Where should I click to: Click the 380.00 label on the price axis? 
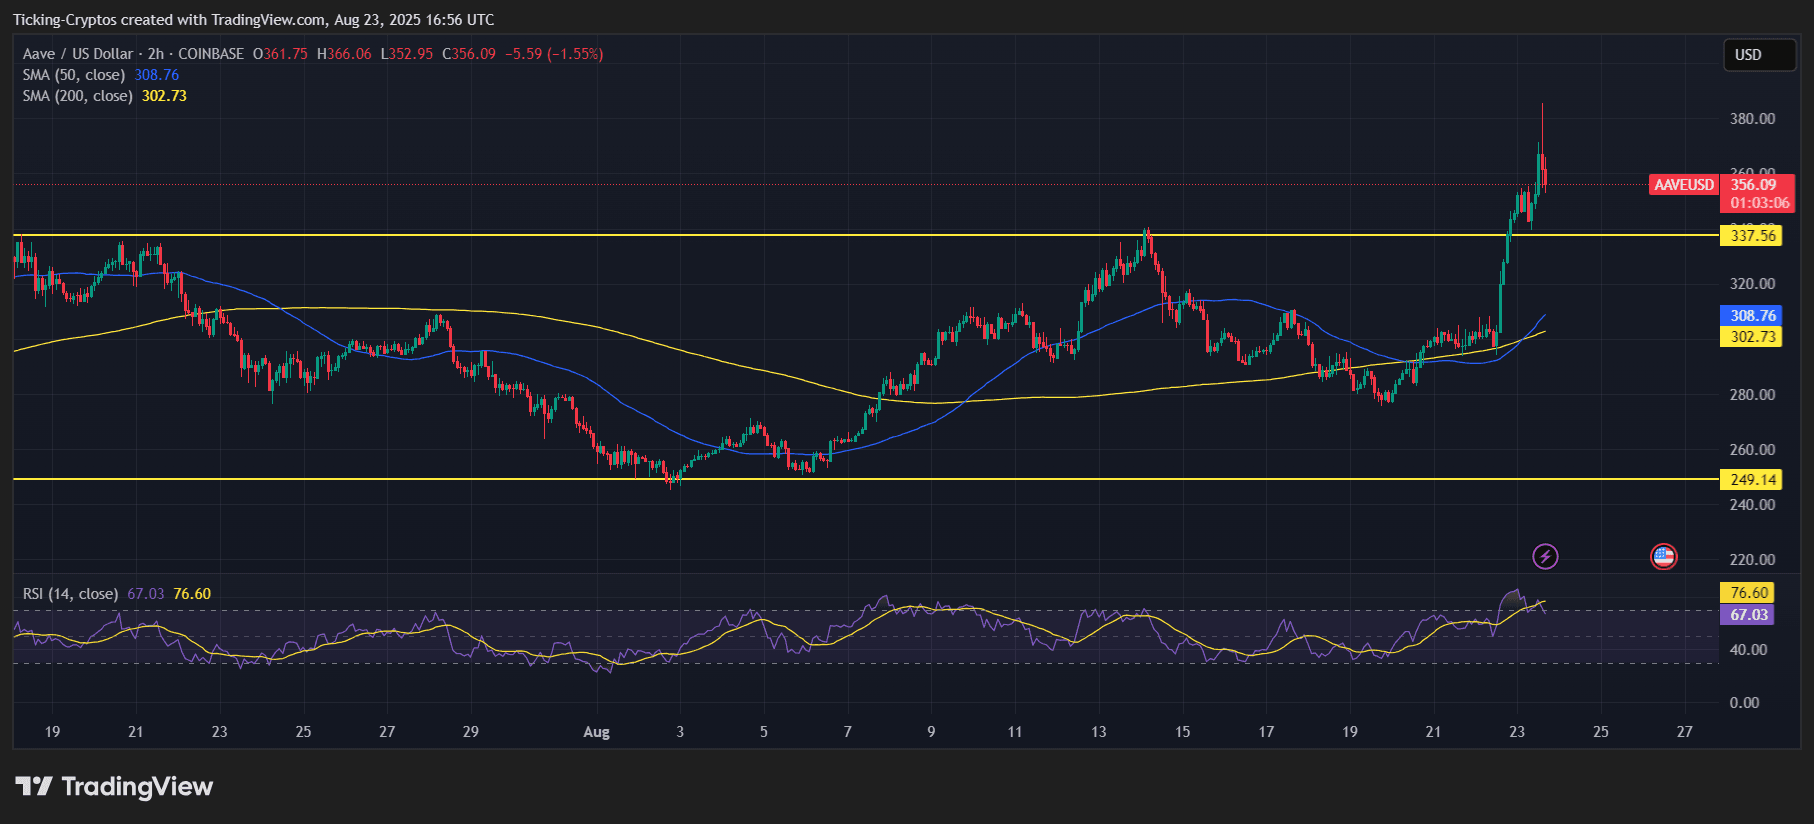pyautogui.click(x=1752, y=119)
